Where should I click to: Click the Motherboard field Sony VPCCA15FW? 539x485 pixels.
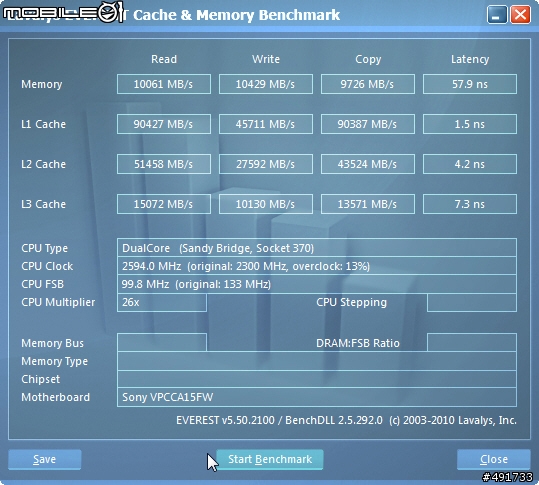[x=317, y=397]
